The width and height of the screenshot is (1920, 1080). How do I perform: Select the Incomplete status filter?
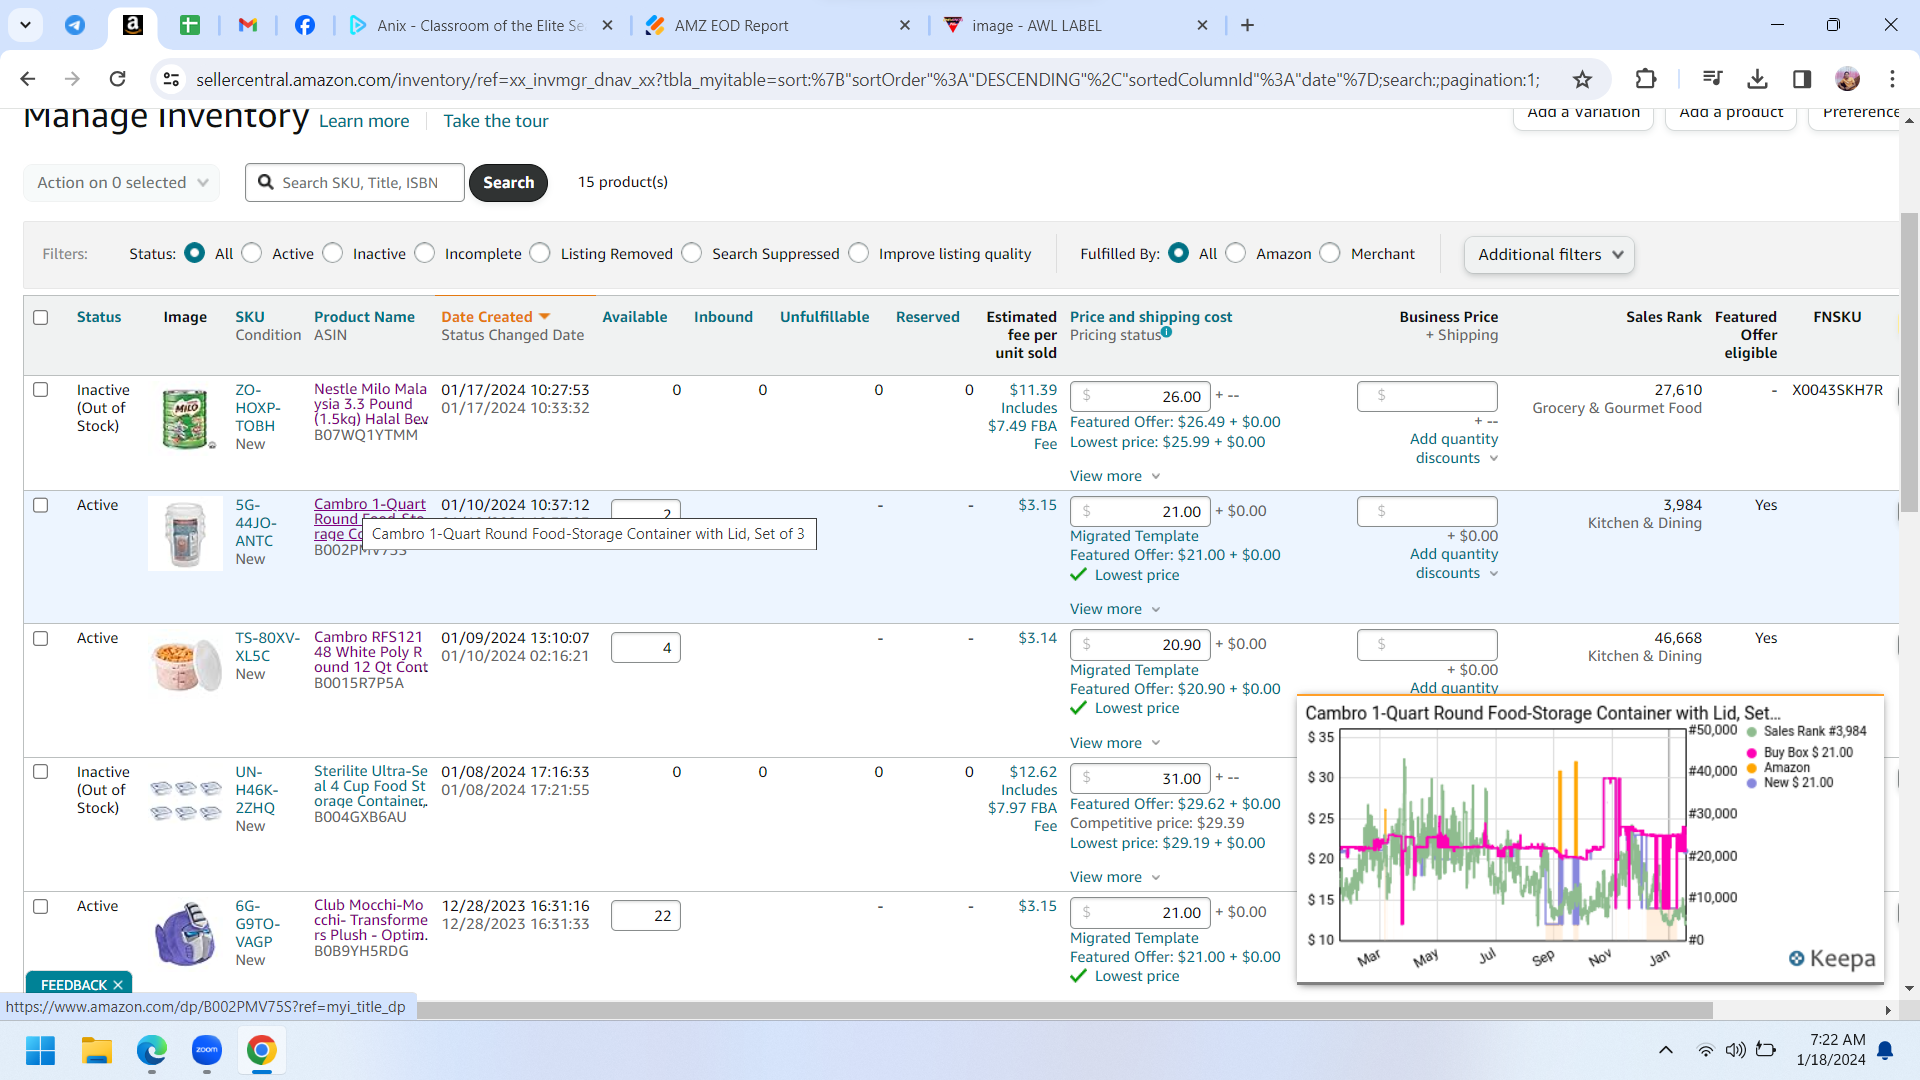pos(425,253)
